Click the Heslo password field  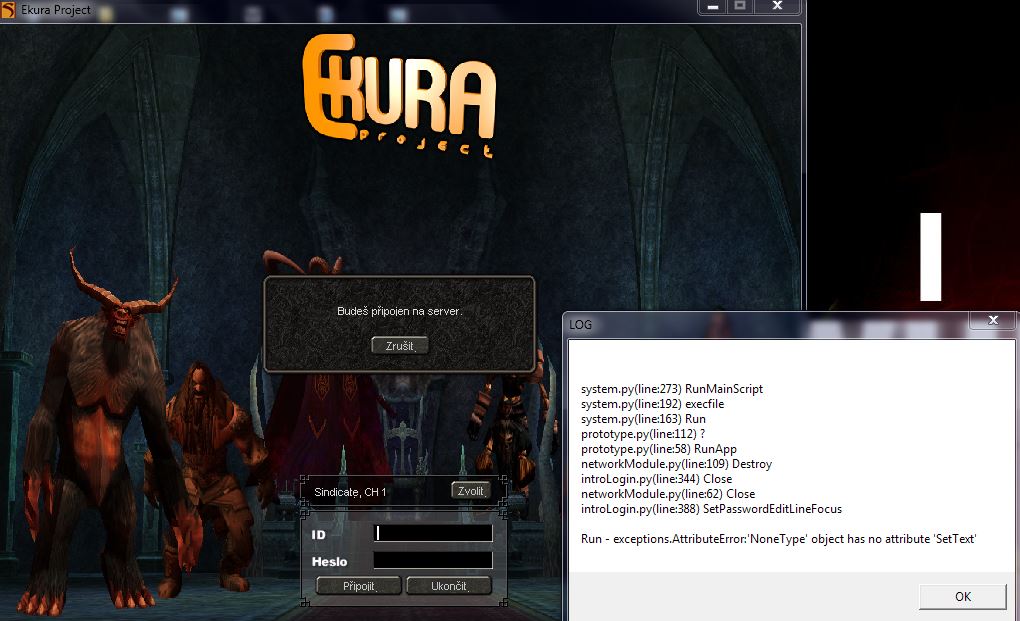(x=433, y=560)
